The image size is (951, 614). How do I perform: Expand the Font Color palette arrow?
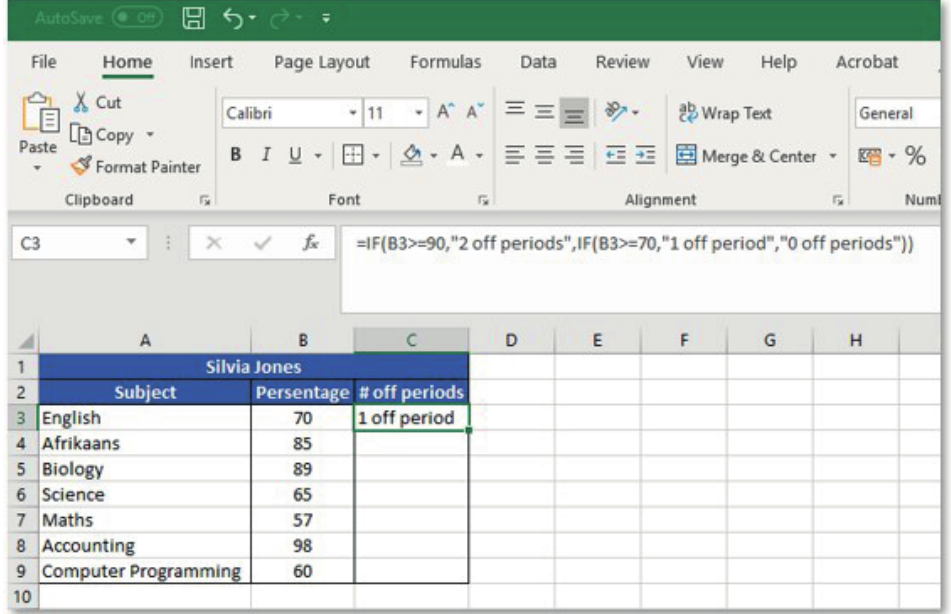click(479, 156)
